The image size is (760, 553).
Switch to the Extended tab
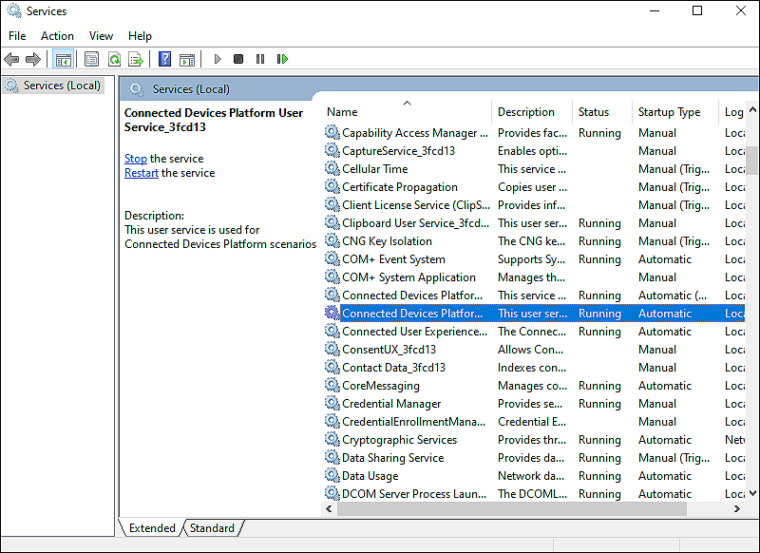pyautogui.click(x=152, y=528)
